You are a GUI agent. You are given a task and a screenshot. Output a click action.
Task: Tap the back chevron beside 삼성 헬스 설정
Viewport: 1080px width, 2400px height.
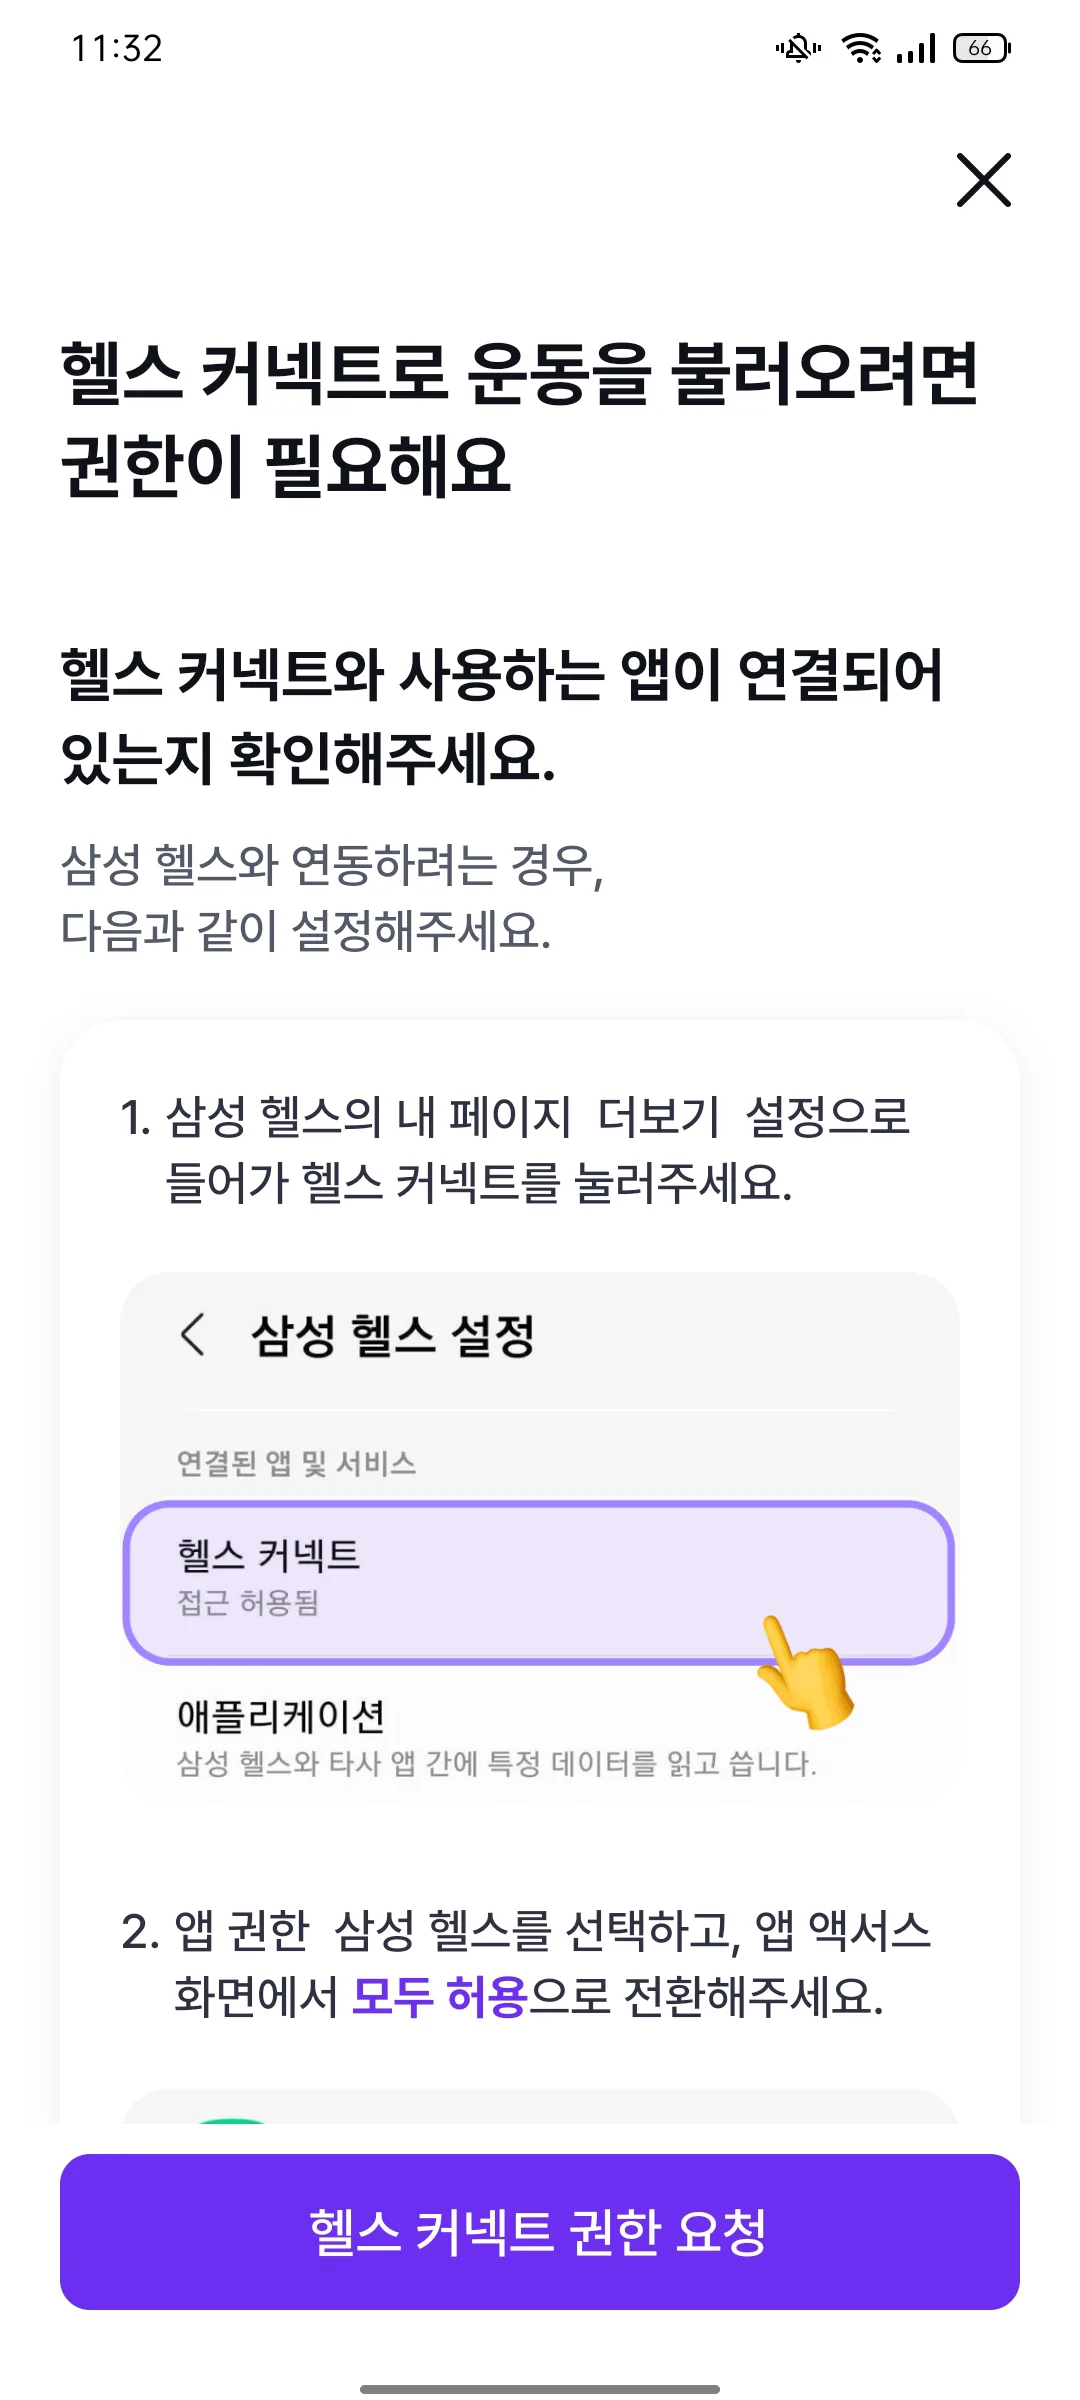193,1334
